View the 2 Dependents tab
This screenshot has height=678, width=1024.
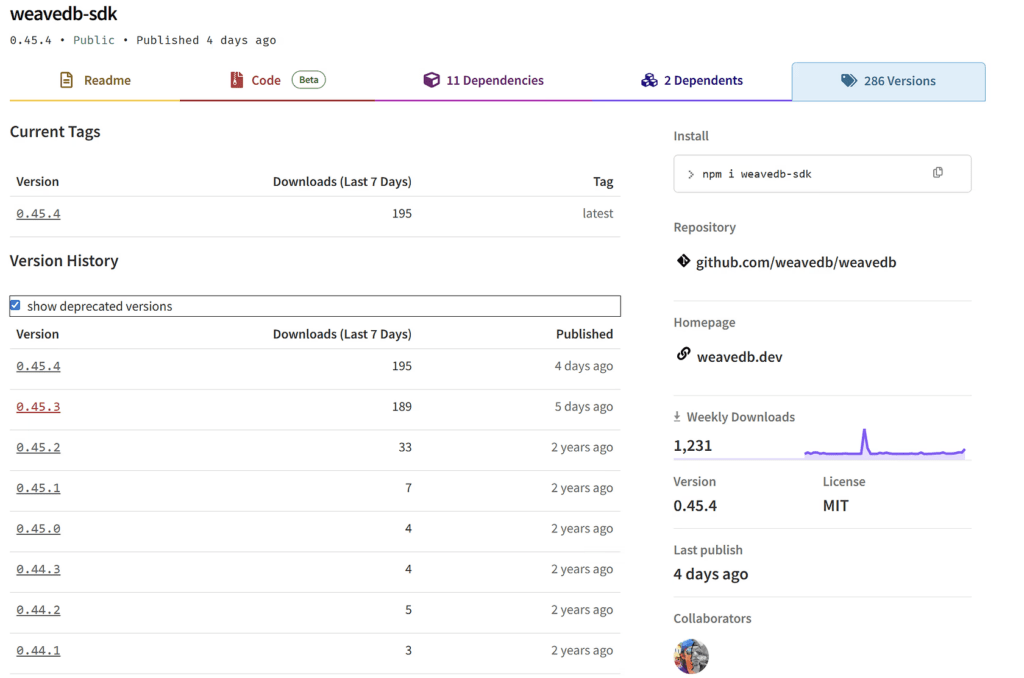coord(692,81)
